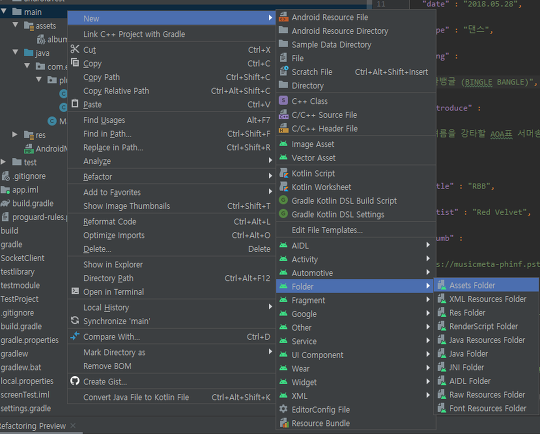Select Link C++ Project with Gradle
Viewport: 540px width, 434px height.
point(172,34)
